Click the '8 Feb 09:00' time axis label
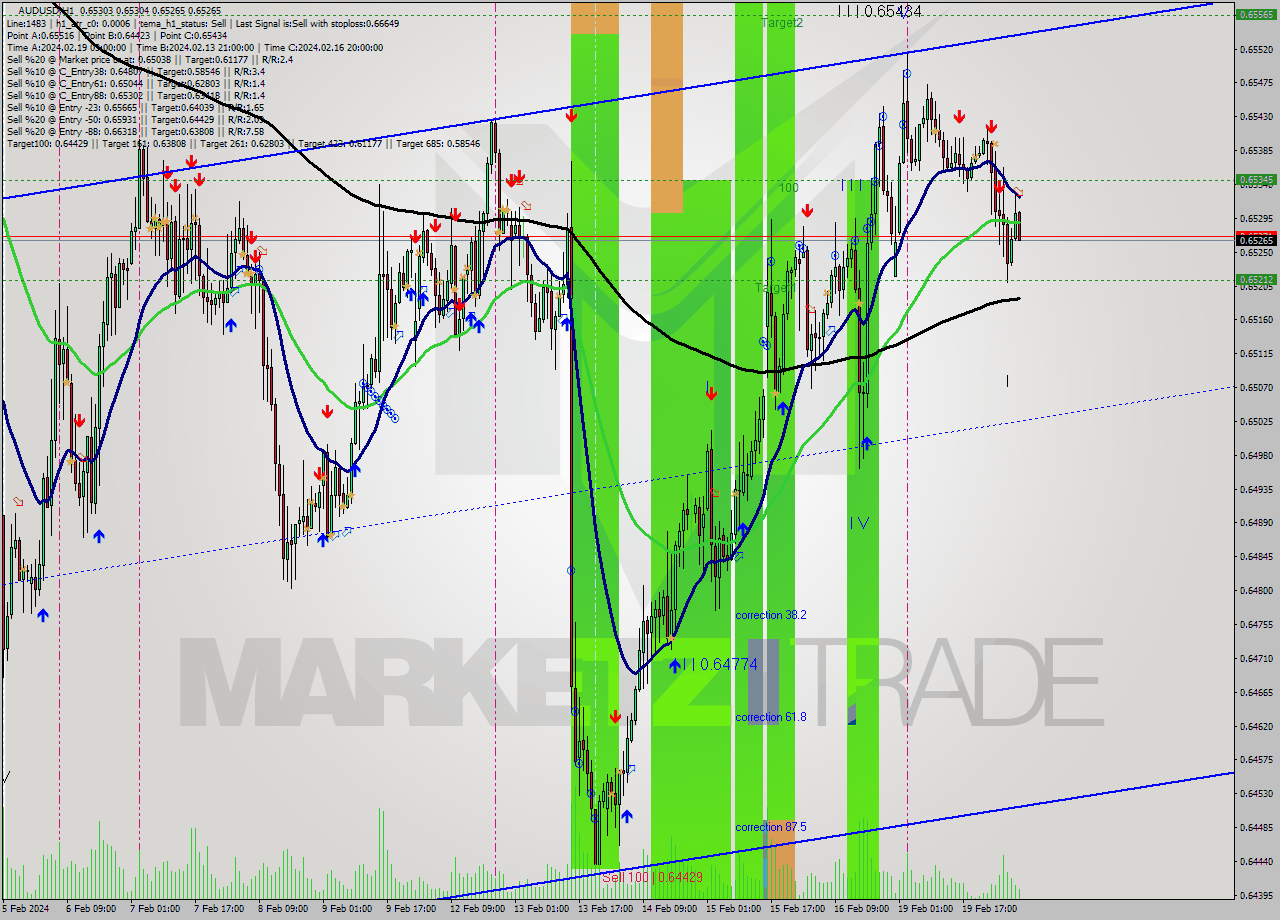Screen dimensions: 1280x920 pos(282,909)
